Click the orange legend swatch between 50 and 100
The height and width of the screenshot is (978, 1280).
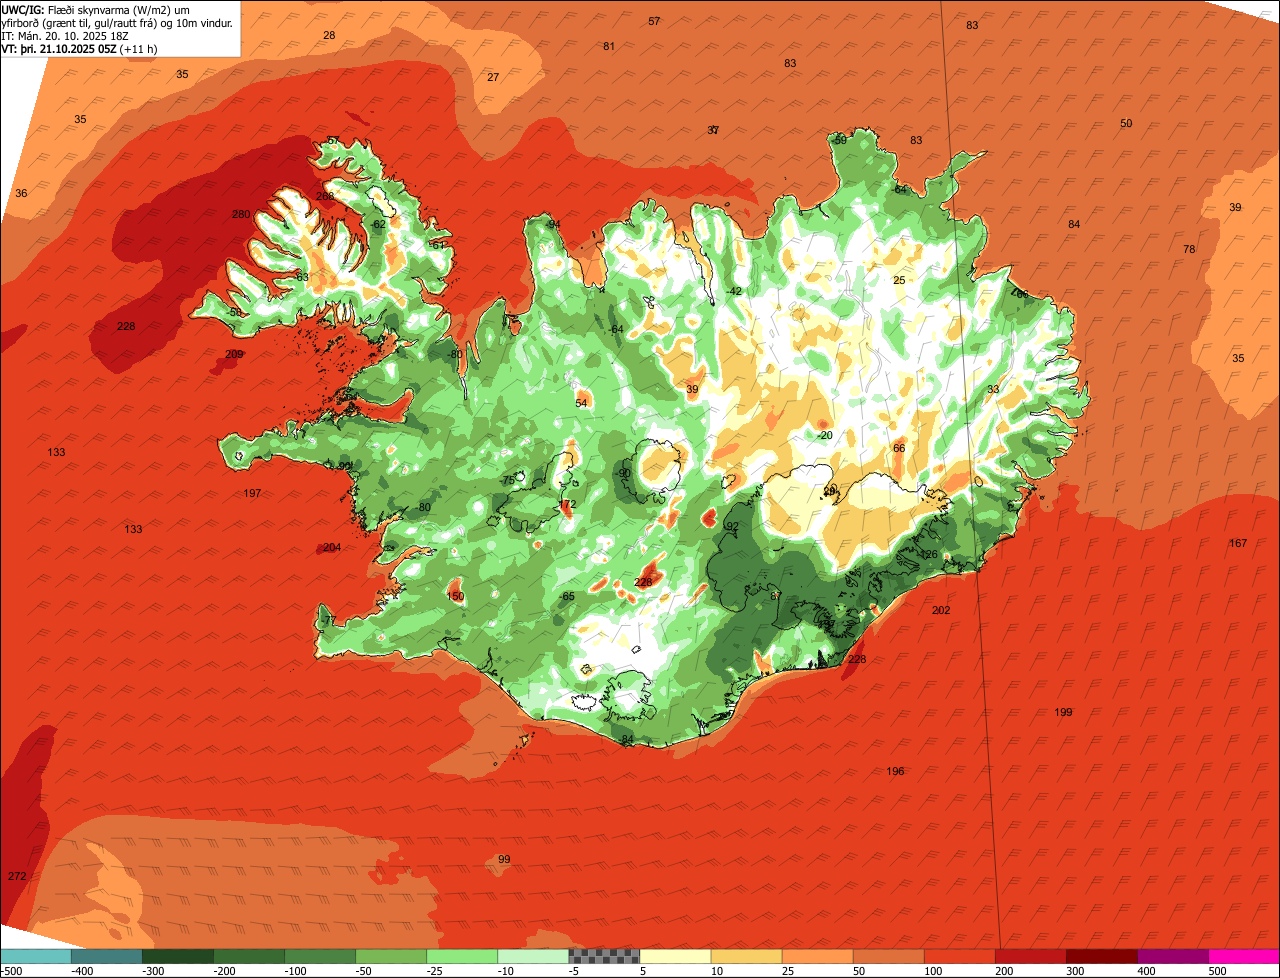pos(888,956)
